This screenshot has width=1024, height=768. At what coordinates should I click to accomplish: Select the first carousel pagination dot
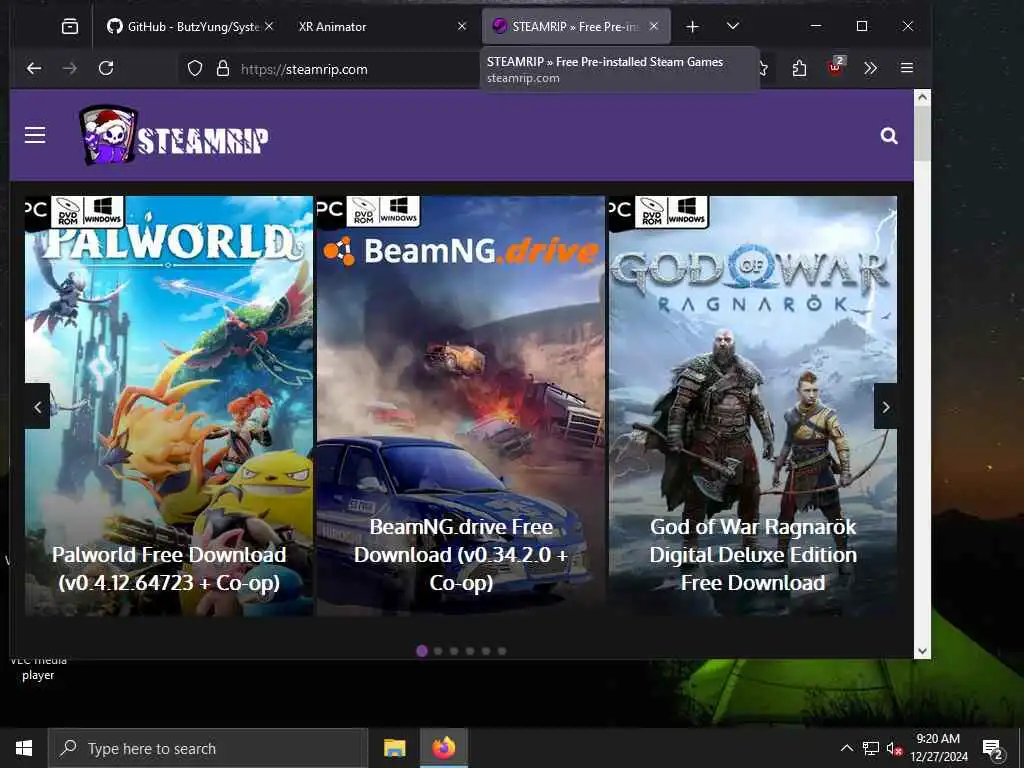tap(422, 651)
